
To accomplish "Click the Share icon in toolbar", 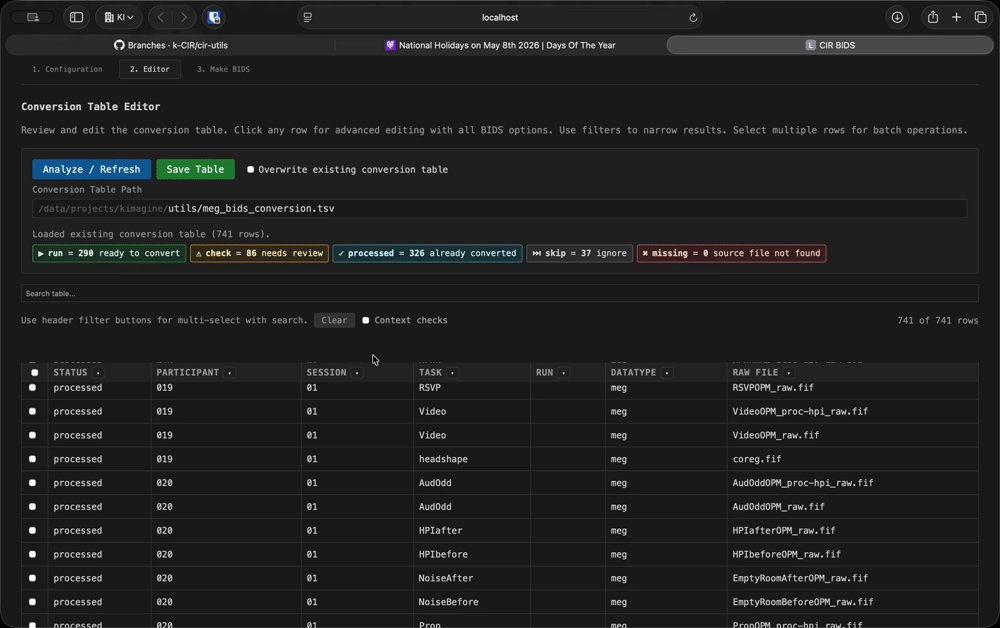I will pyautogui.click(x=932, y=17).
